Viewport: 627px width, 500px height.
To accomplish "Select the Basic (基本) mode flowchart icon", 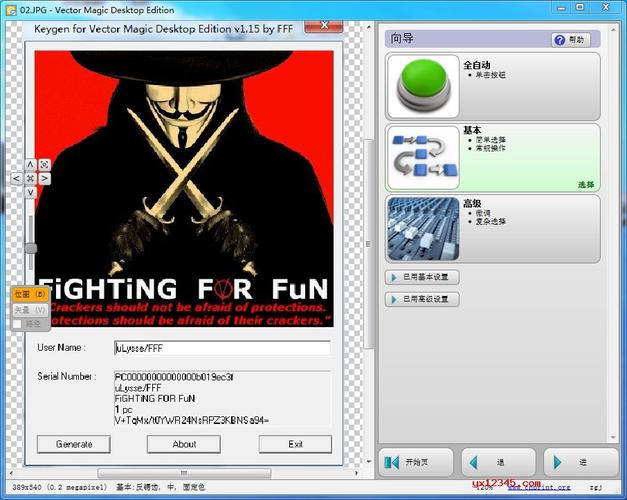I will click(x=422, y=156).
